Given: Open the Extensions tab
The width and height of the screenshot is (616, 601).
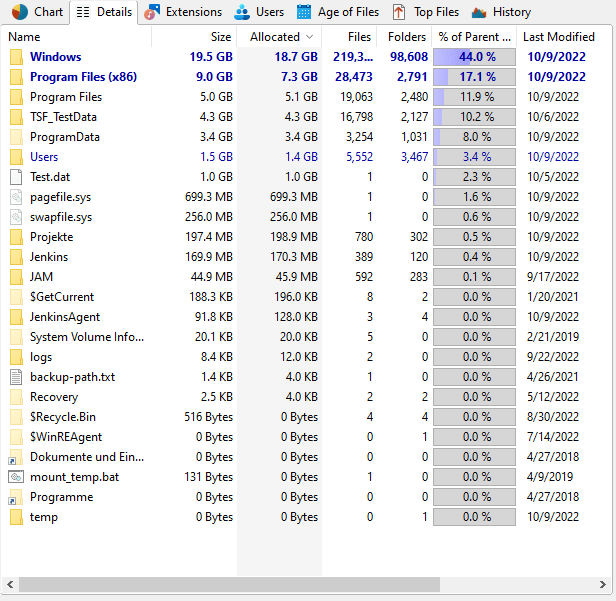Looking at the screenshot, I should (182, 12).
